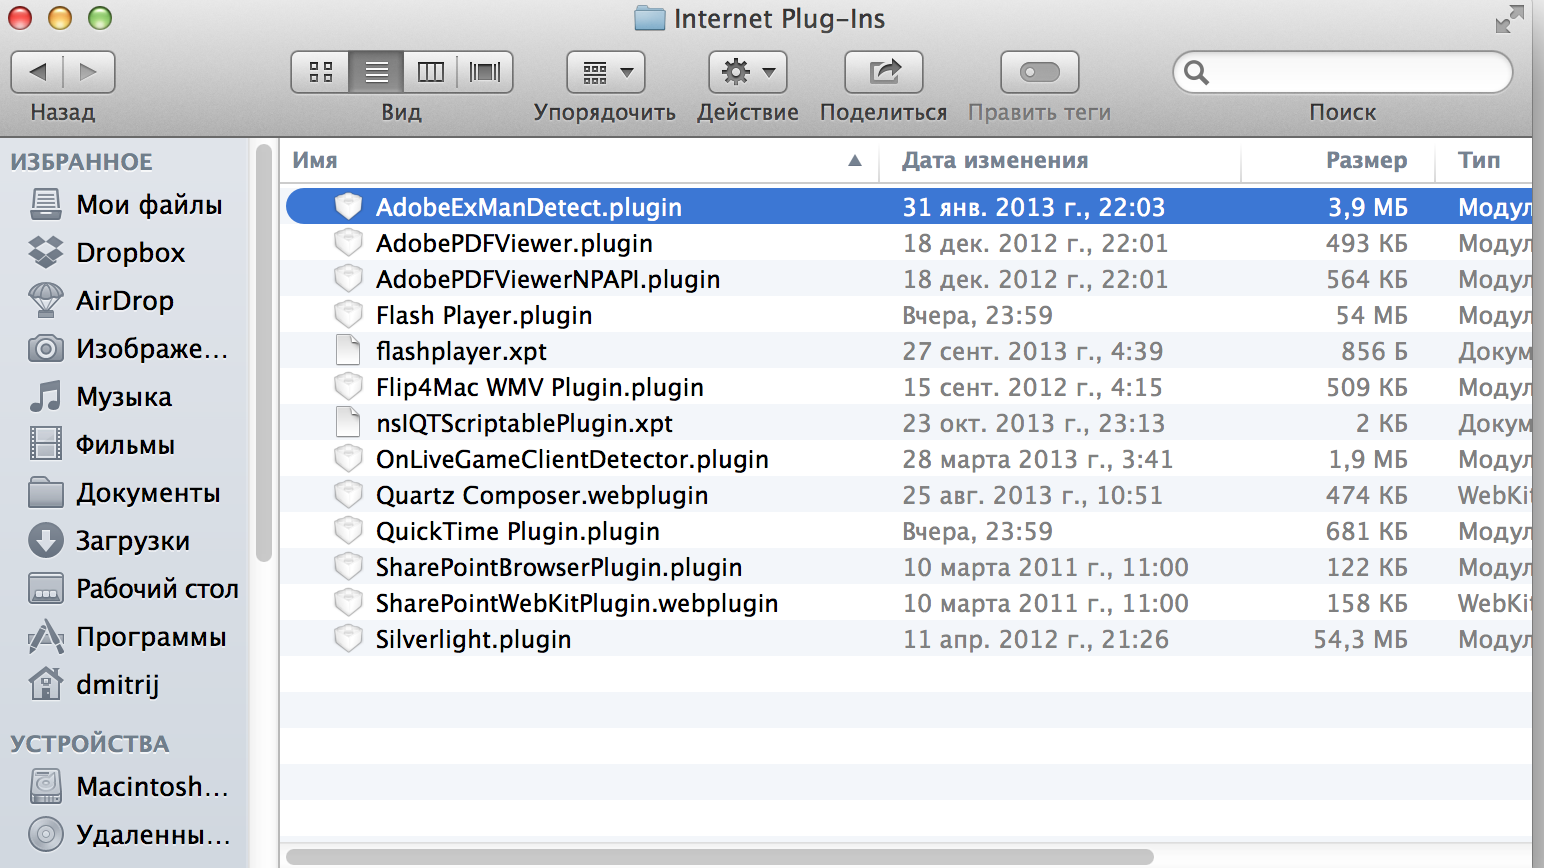Click the Silverlight.plugin file icon
The width and height of the screenshot is (1544, 868).
(348, 638)
